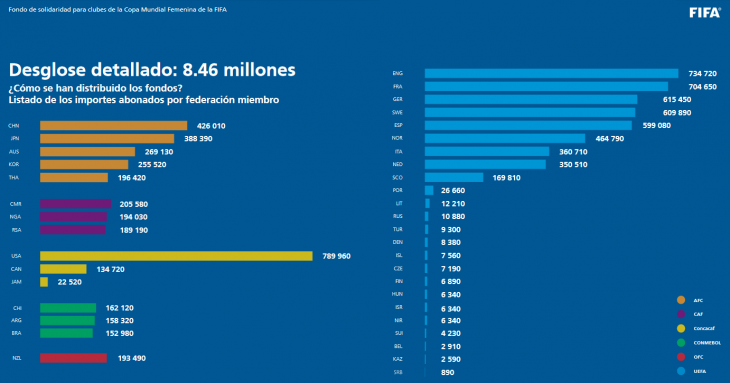Click the value 269 130
The image size is (730, 383).
pyautogui.click(x=159, y=152)
